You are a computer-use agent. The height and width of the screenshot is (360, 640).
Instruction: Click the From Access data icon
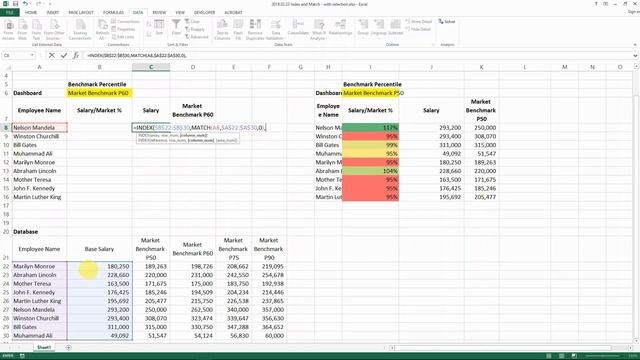tap(8, 30)
